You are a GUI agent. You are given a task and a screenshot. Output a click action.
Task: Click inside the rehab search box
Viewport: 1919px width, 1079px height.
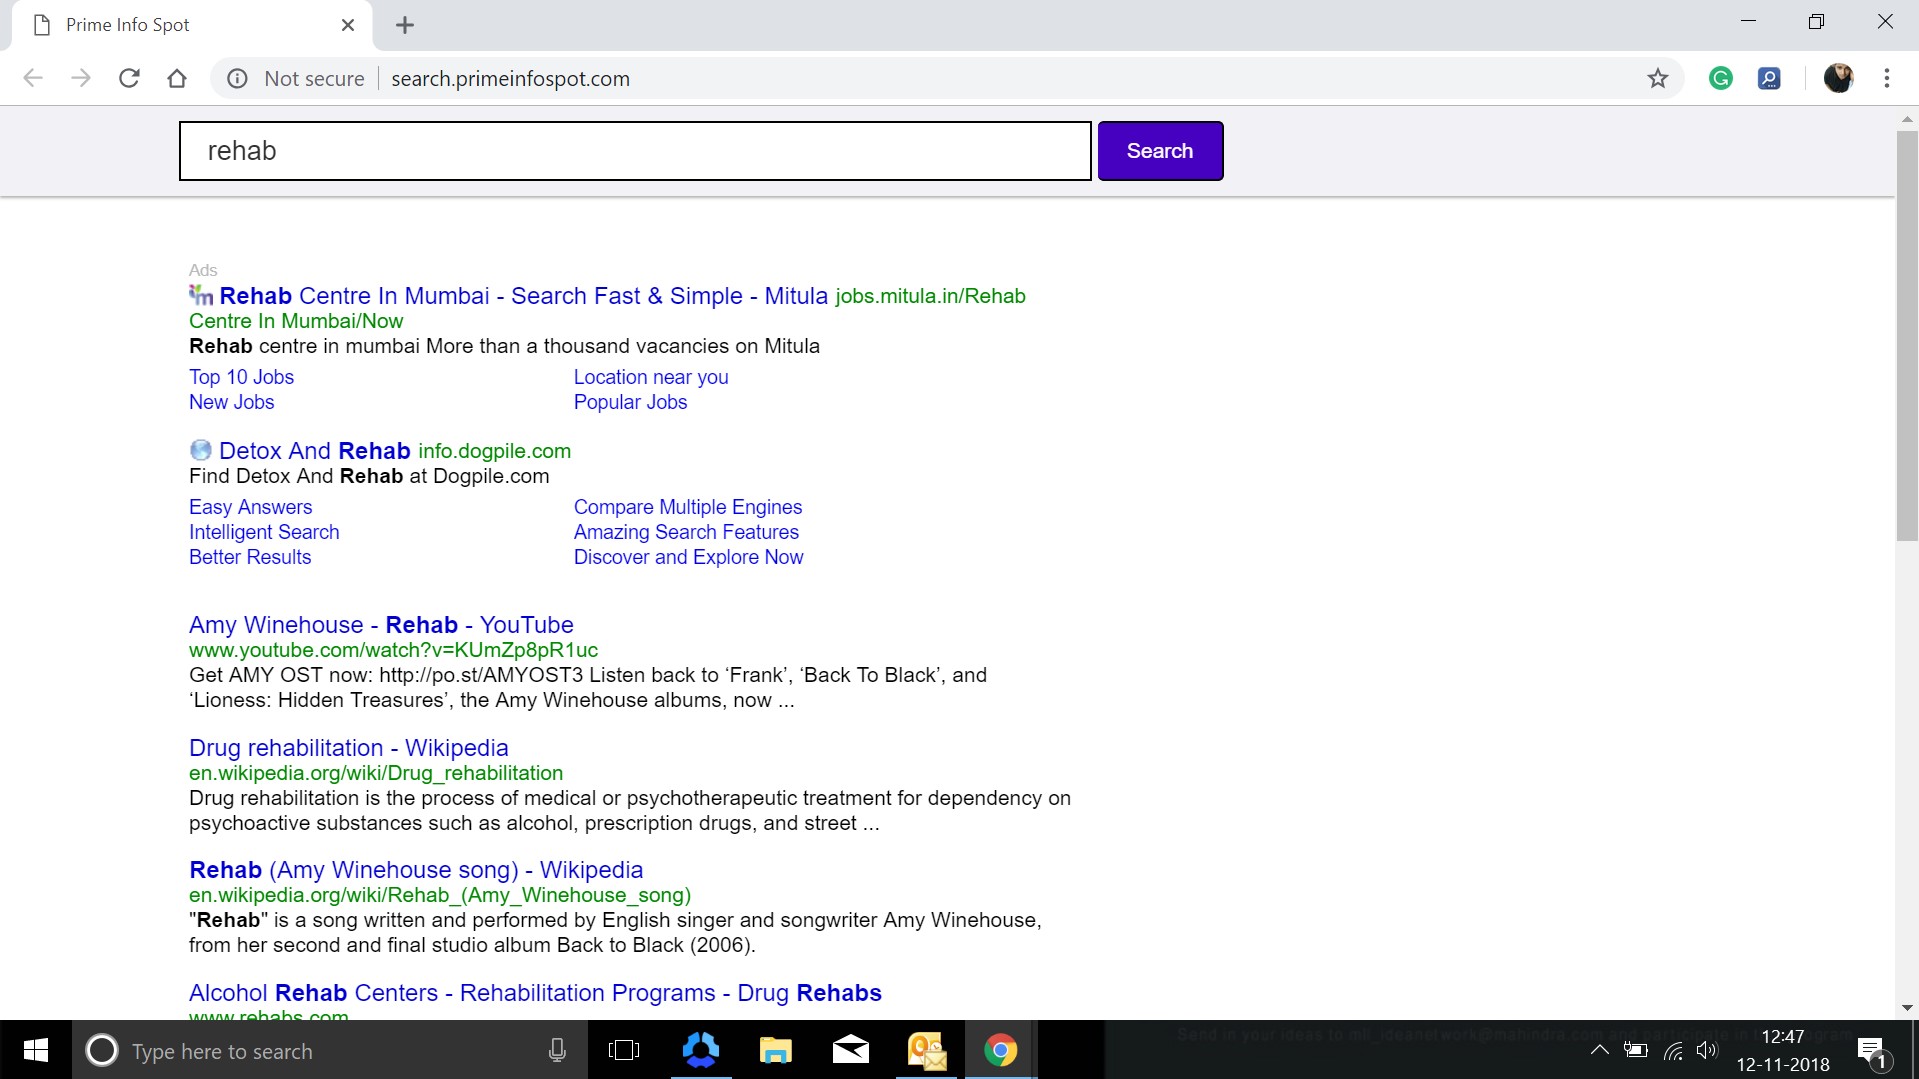pyautogui.click(x=635, y=151)
